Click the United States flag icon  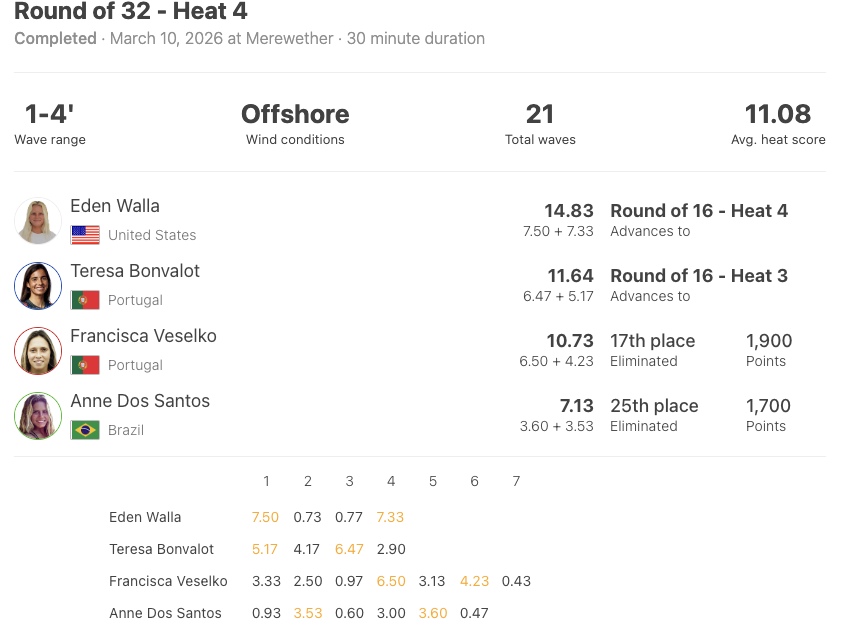coord(85,235)
